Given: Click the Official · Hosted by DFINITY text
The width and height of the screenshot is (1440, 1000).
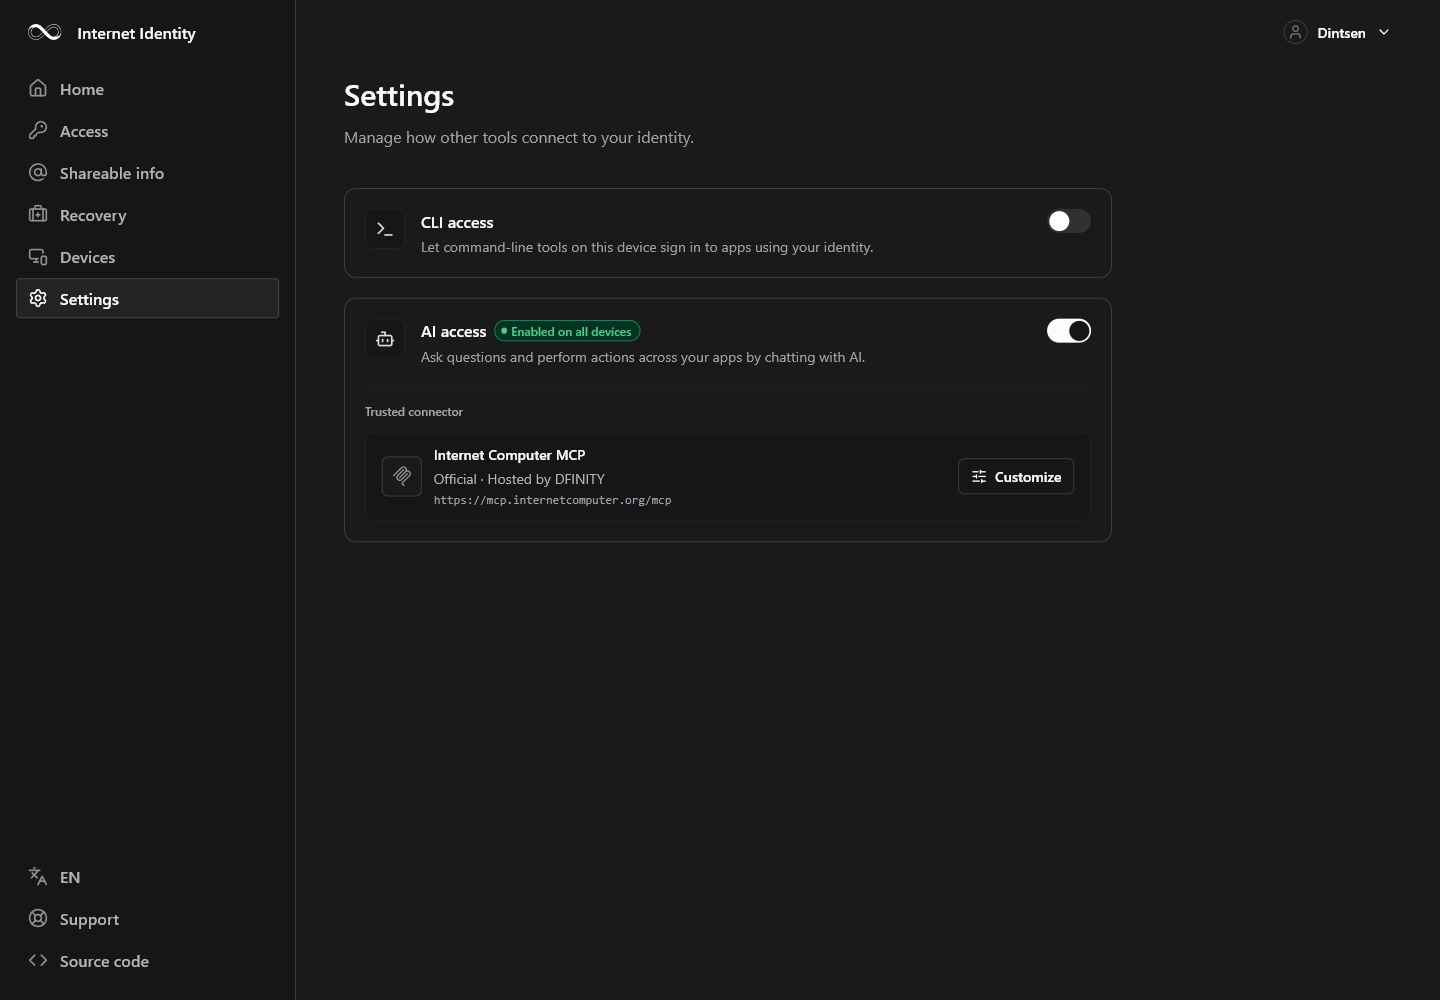Looking at the screenshot, I should [519, 479].
